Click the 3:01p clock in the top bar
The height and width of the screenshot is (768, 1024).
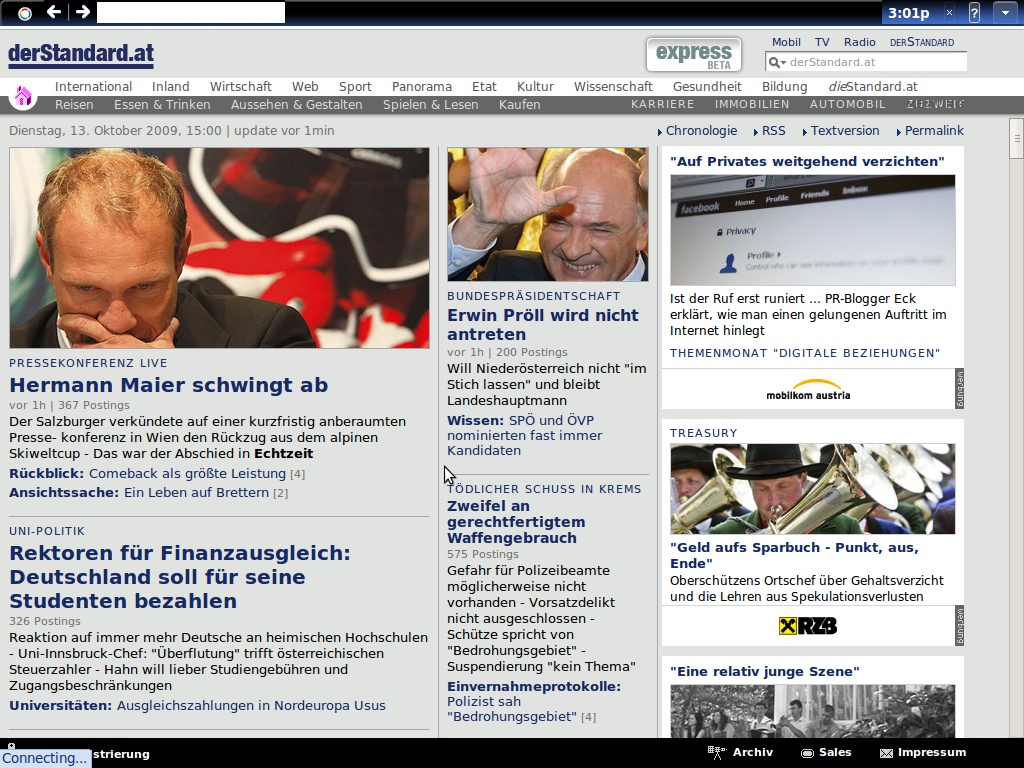(x=908, y=12)
